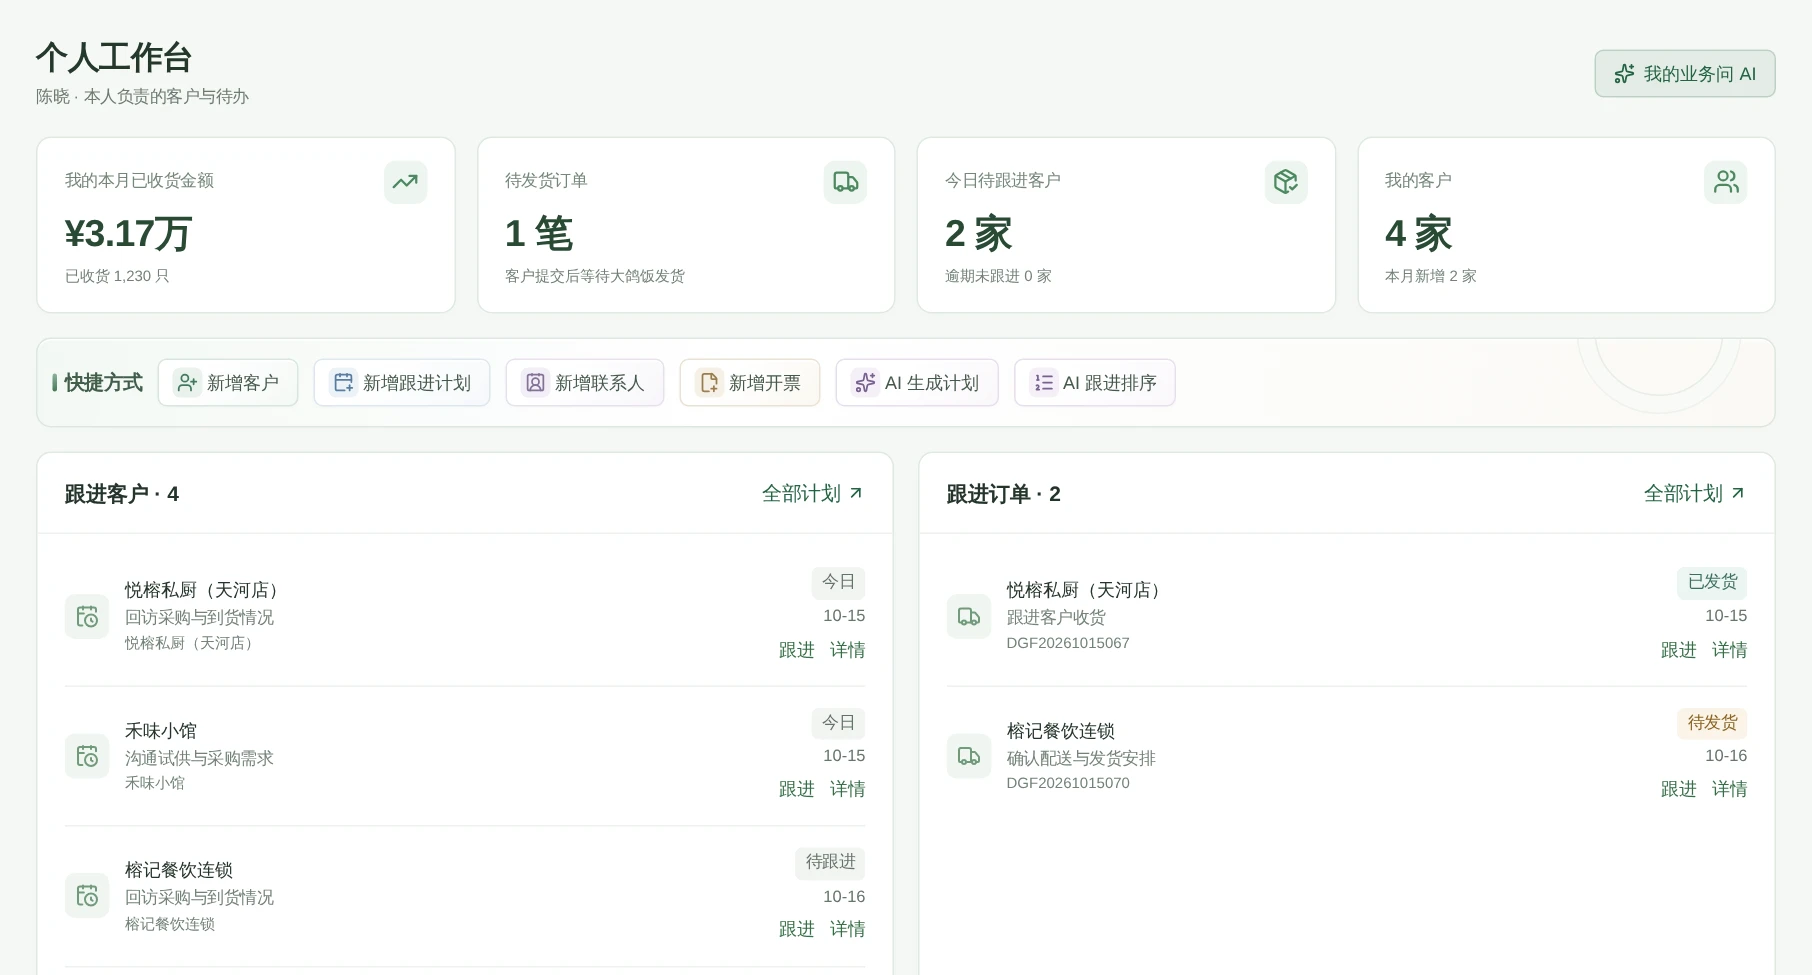This screenshot has width=1812, height=975.
Task: Click calendar-clock icon beside 禾味小馆
Action: click(87, 756)
